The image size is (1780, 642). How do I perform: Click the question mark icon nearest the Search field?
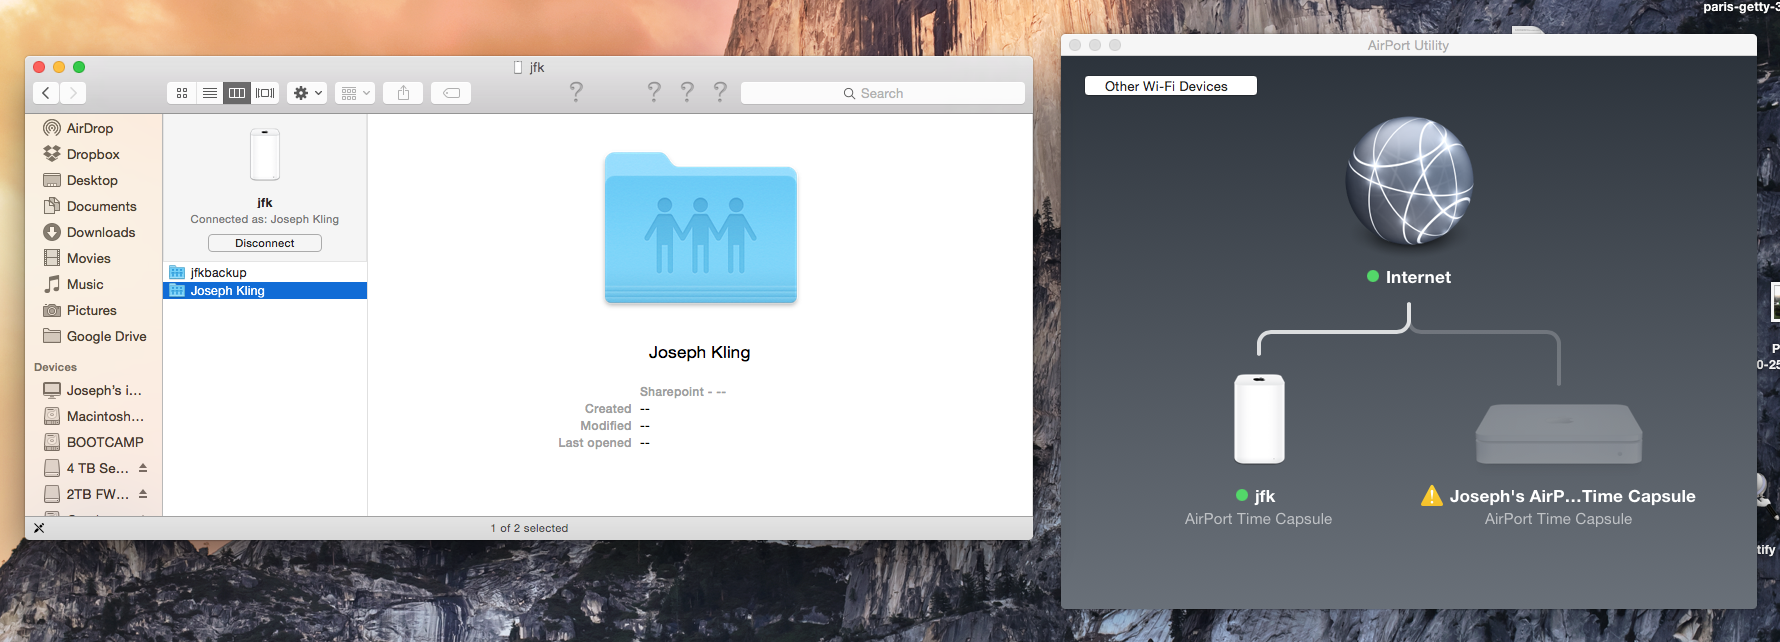click(x=720, y=92)
